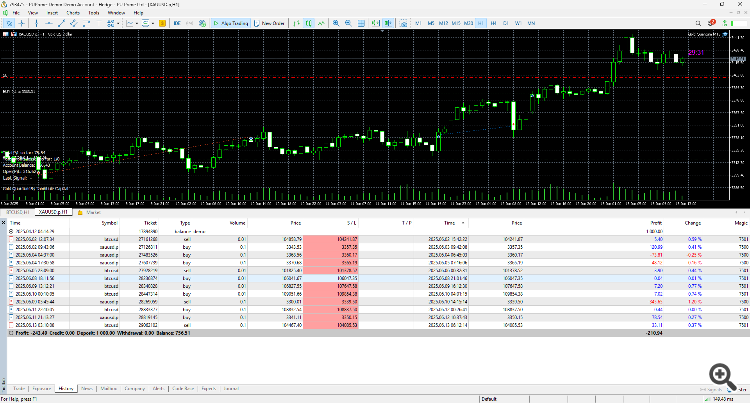Set timeframe to MN
The image size is (750, 403).
(531, 23)
